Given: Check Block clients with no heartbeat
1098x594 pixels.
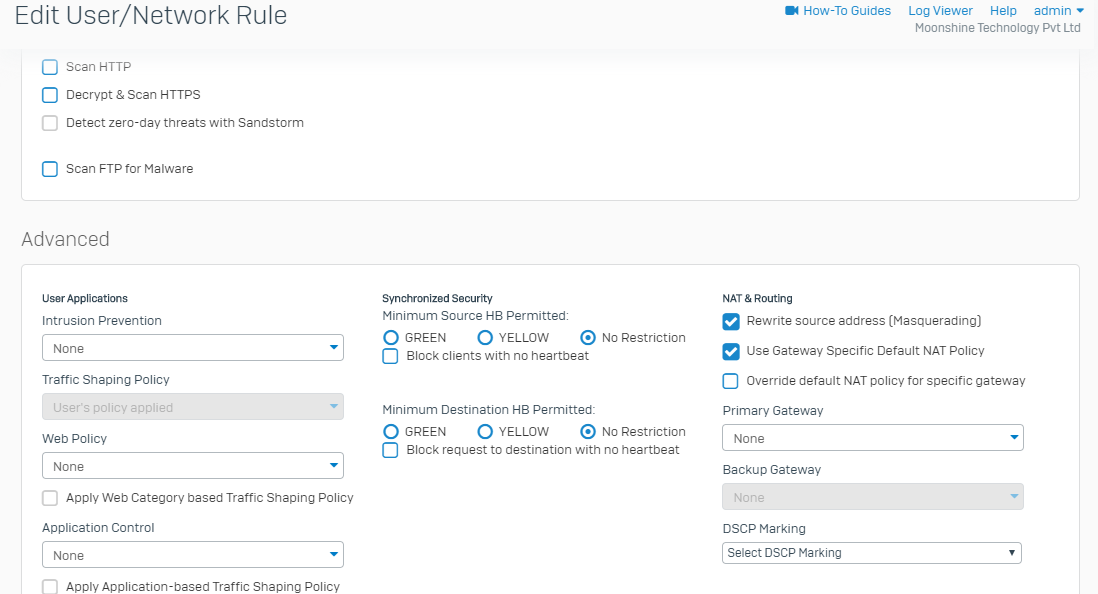Looking at the screenshot, I should pos(390,356).
